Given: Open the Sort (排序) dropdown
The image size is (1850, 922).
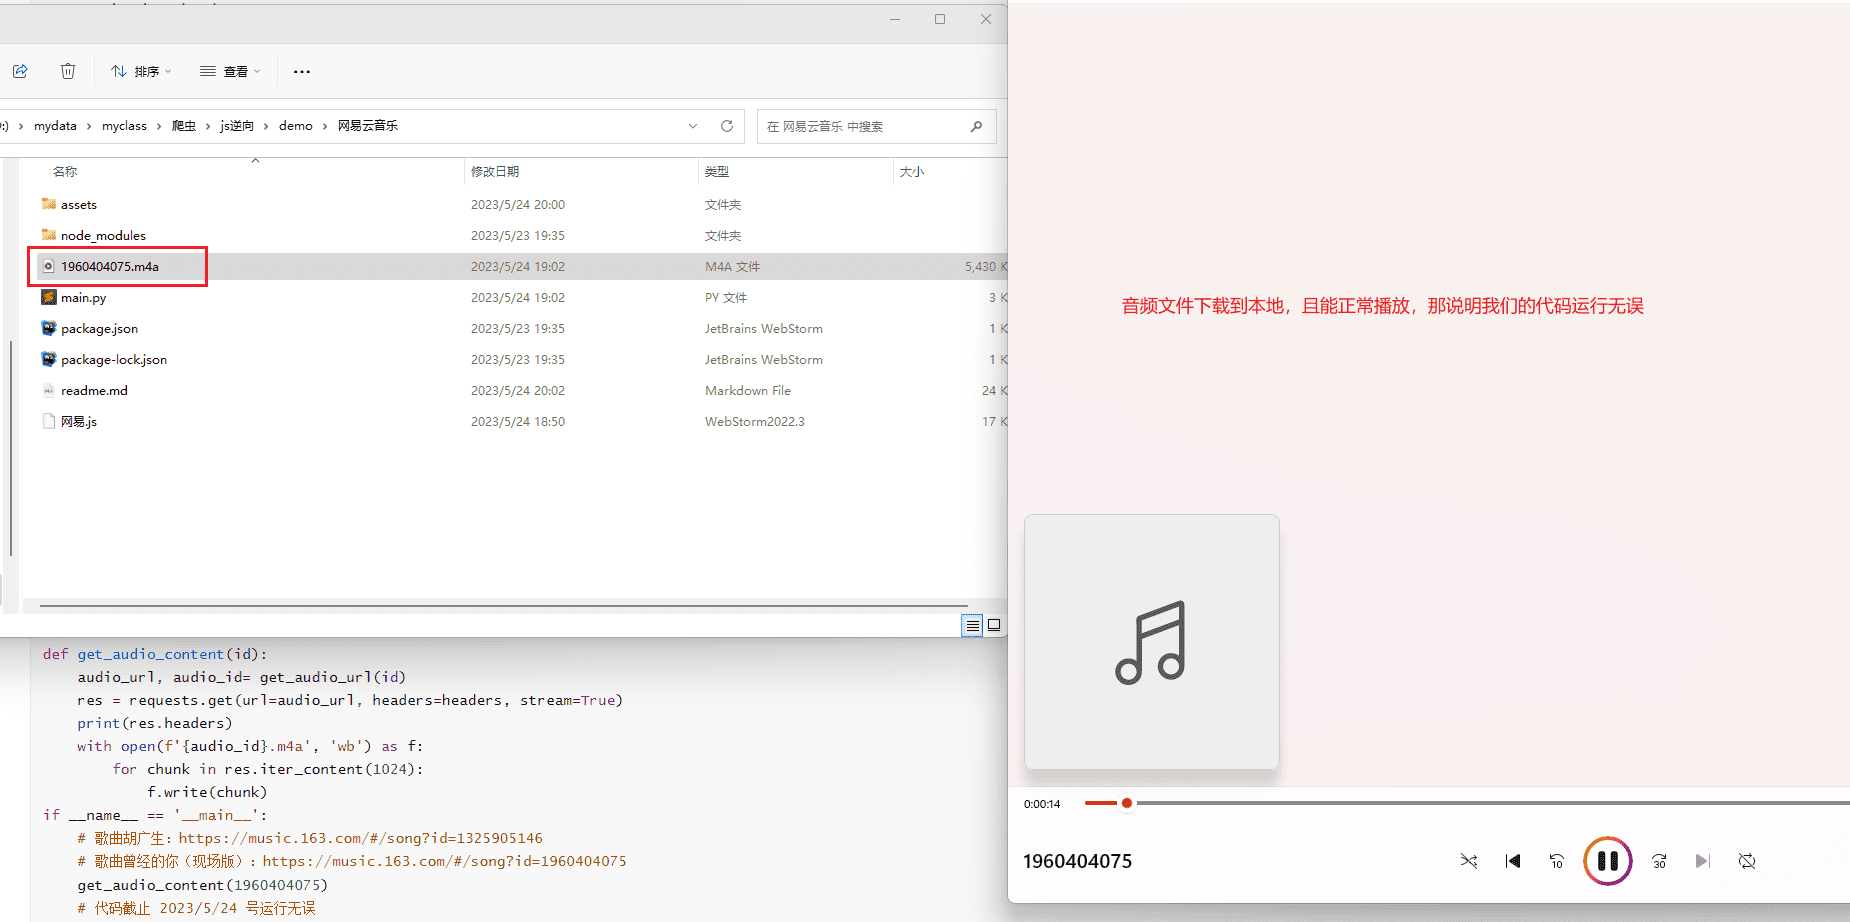Looking at the screenshot, I should (x=141, y=71).
